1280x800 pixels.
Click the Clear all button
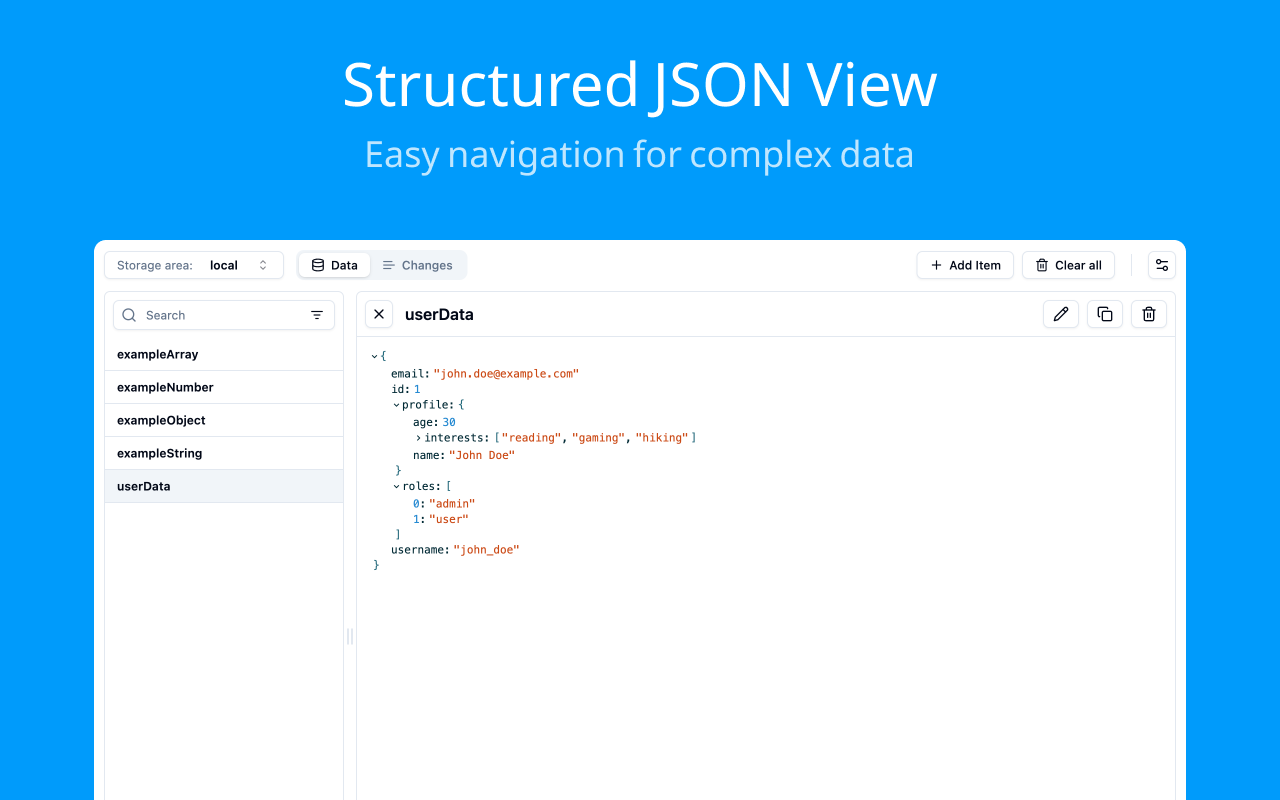coord(1068,265)
